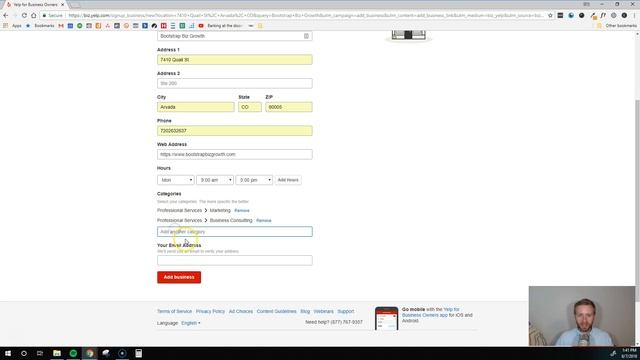The width and height of the screenshot is (640, 360).
Task: Click the icon inside business name field
Action: [x=306, y=36]
